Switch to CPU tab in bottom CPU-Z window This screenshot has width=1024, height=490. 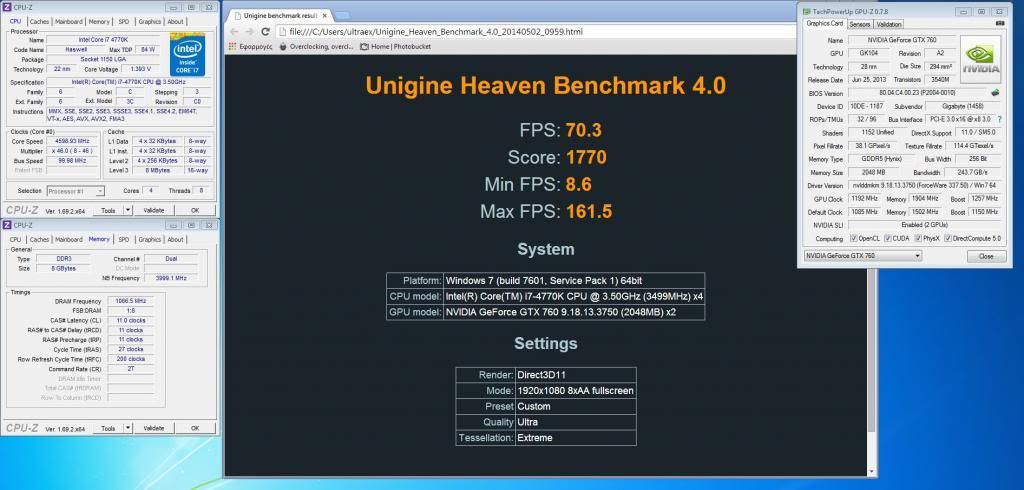(x=15, y=240)
